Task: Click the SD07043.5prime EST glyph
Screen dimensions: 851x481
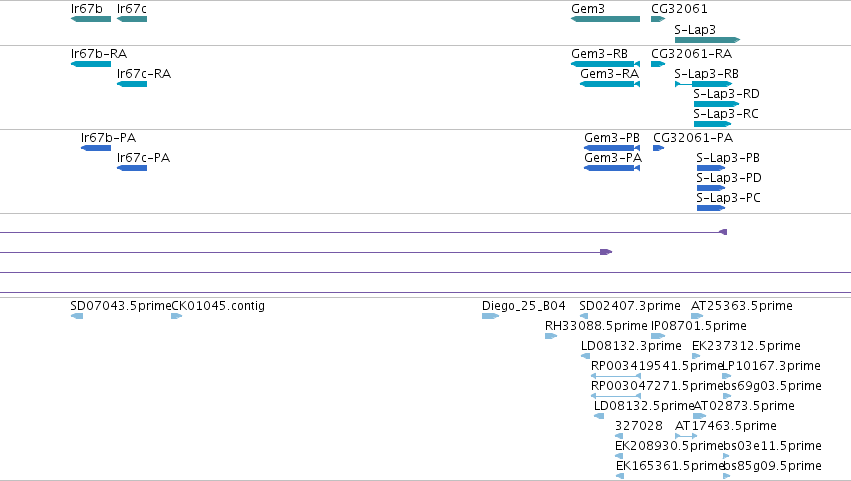Action: [77, 316]
